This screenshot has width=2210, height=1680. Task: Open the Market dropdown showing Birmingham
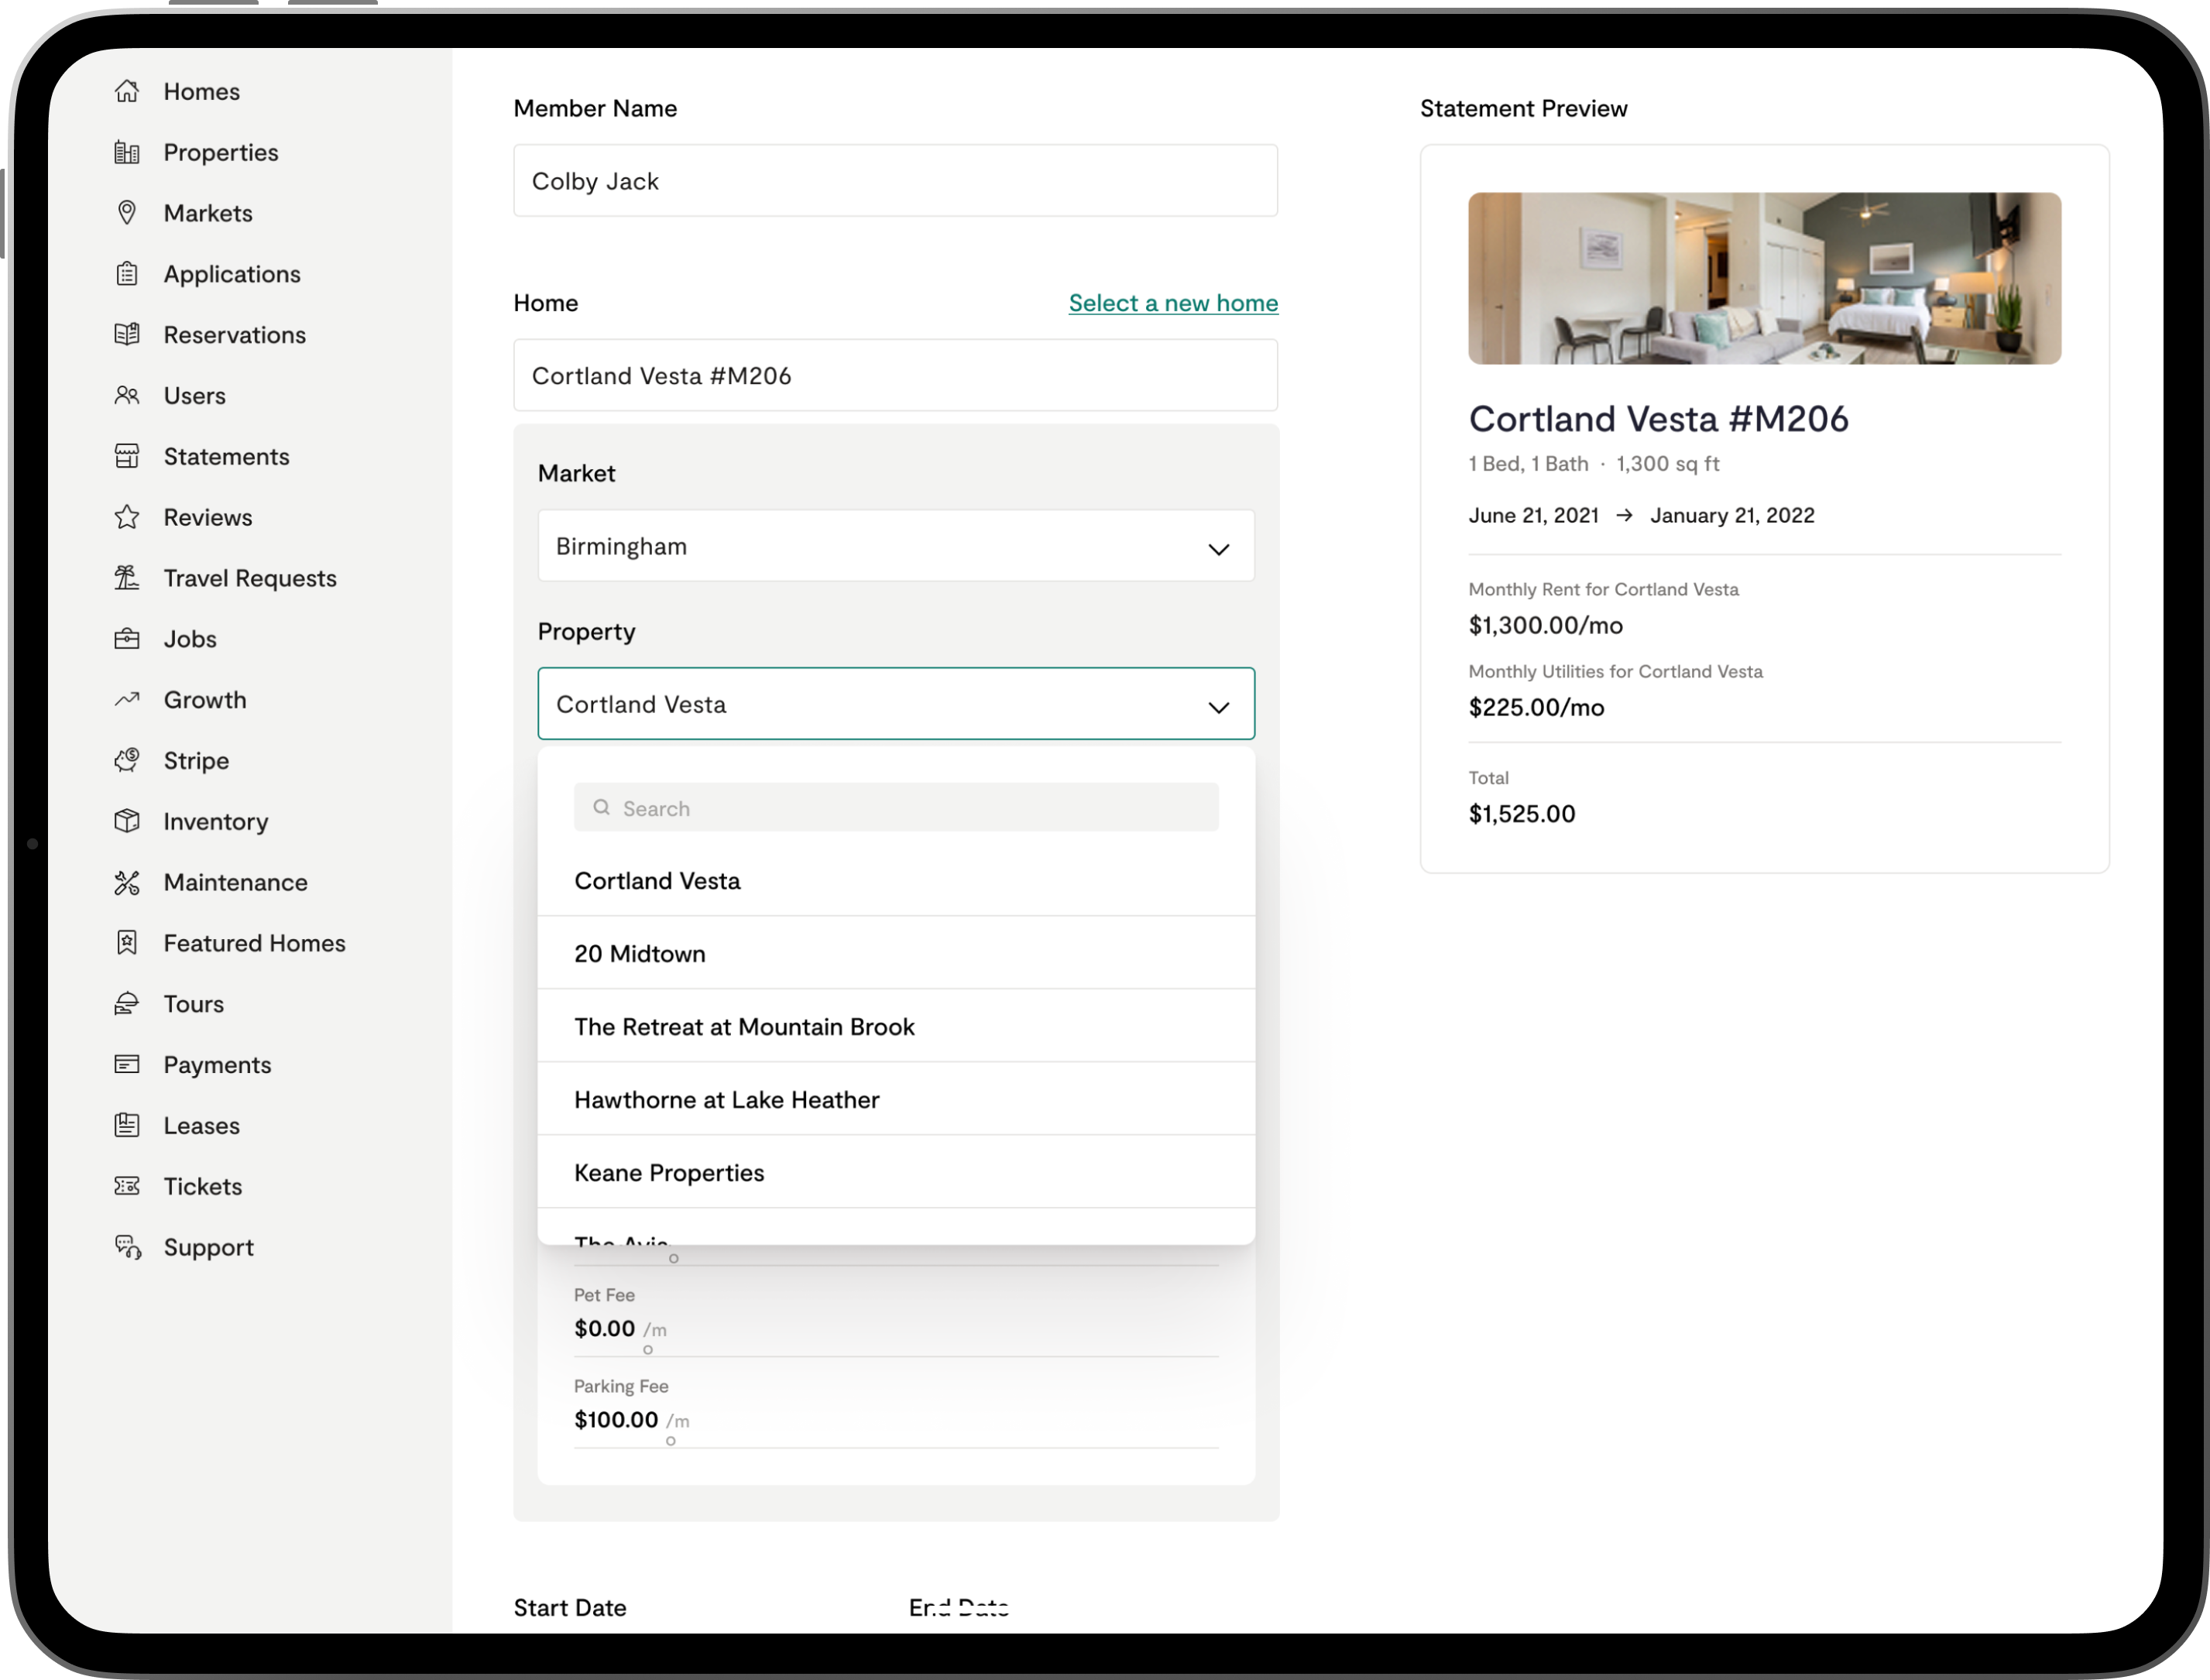895,546
